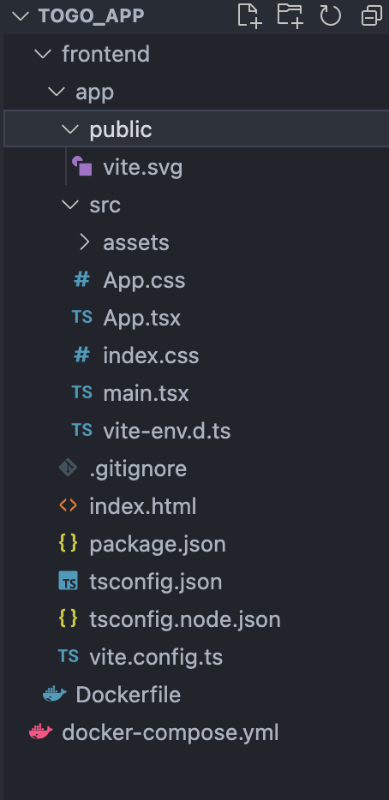
Task: Click the New File icon
Action: pos(250,15)
